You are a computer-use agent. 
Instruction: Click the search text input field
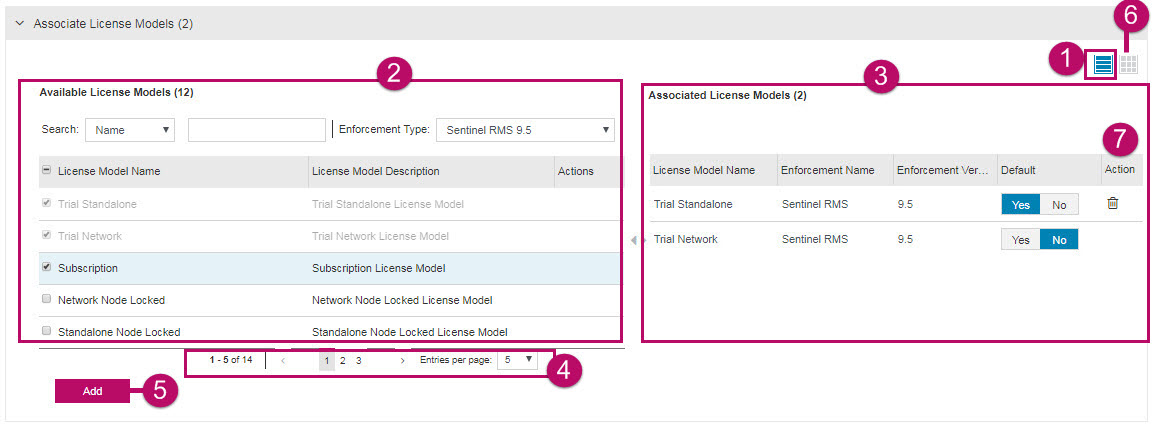pyautogui.click(x=257, y=130)
